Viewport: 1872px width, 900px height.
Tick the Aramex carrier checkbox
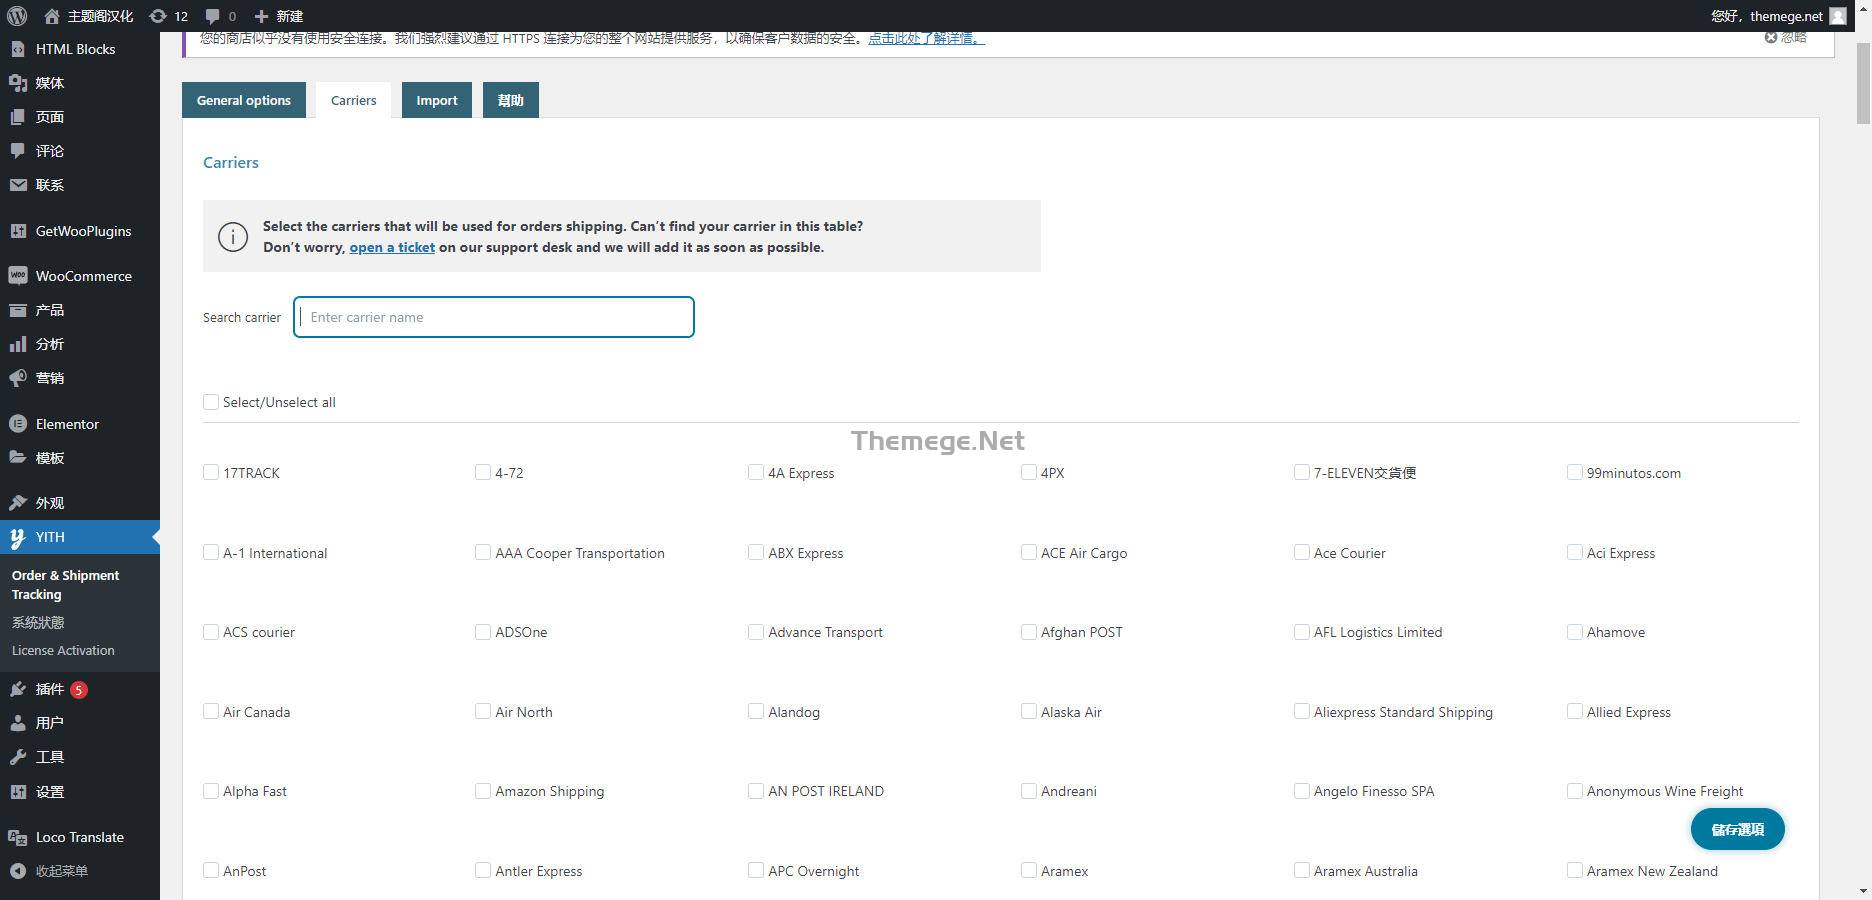(1029, 870)
